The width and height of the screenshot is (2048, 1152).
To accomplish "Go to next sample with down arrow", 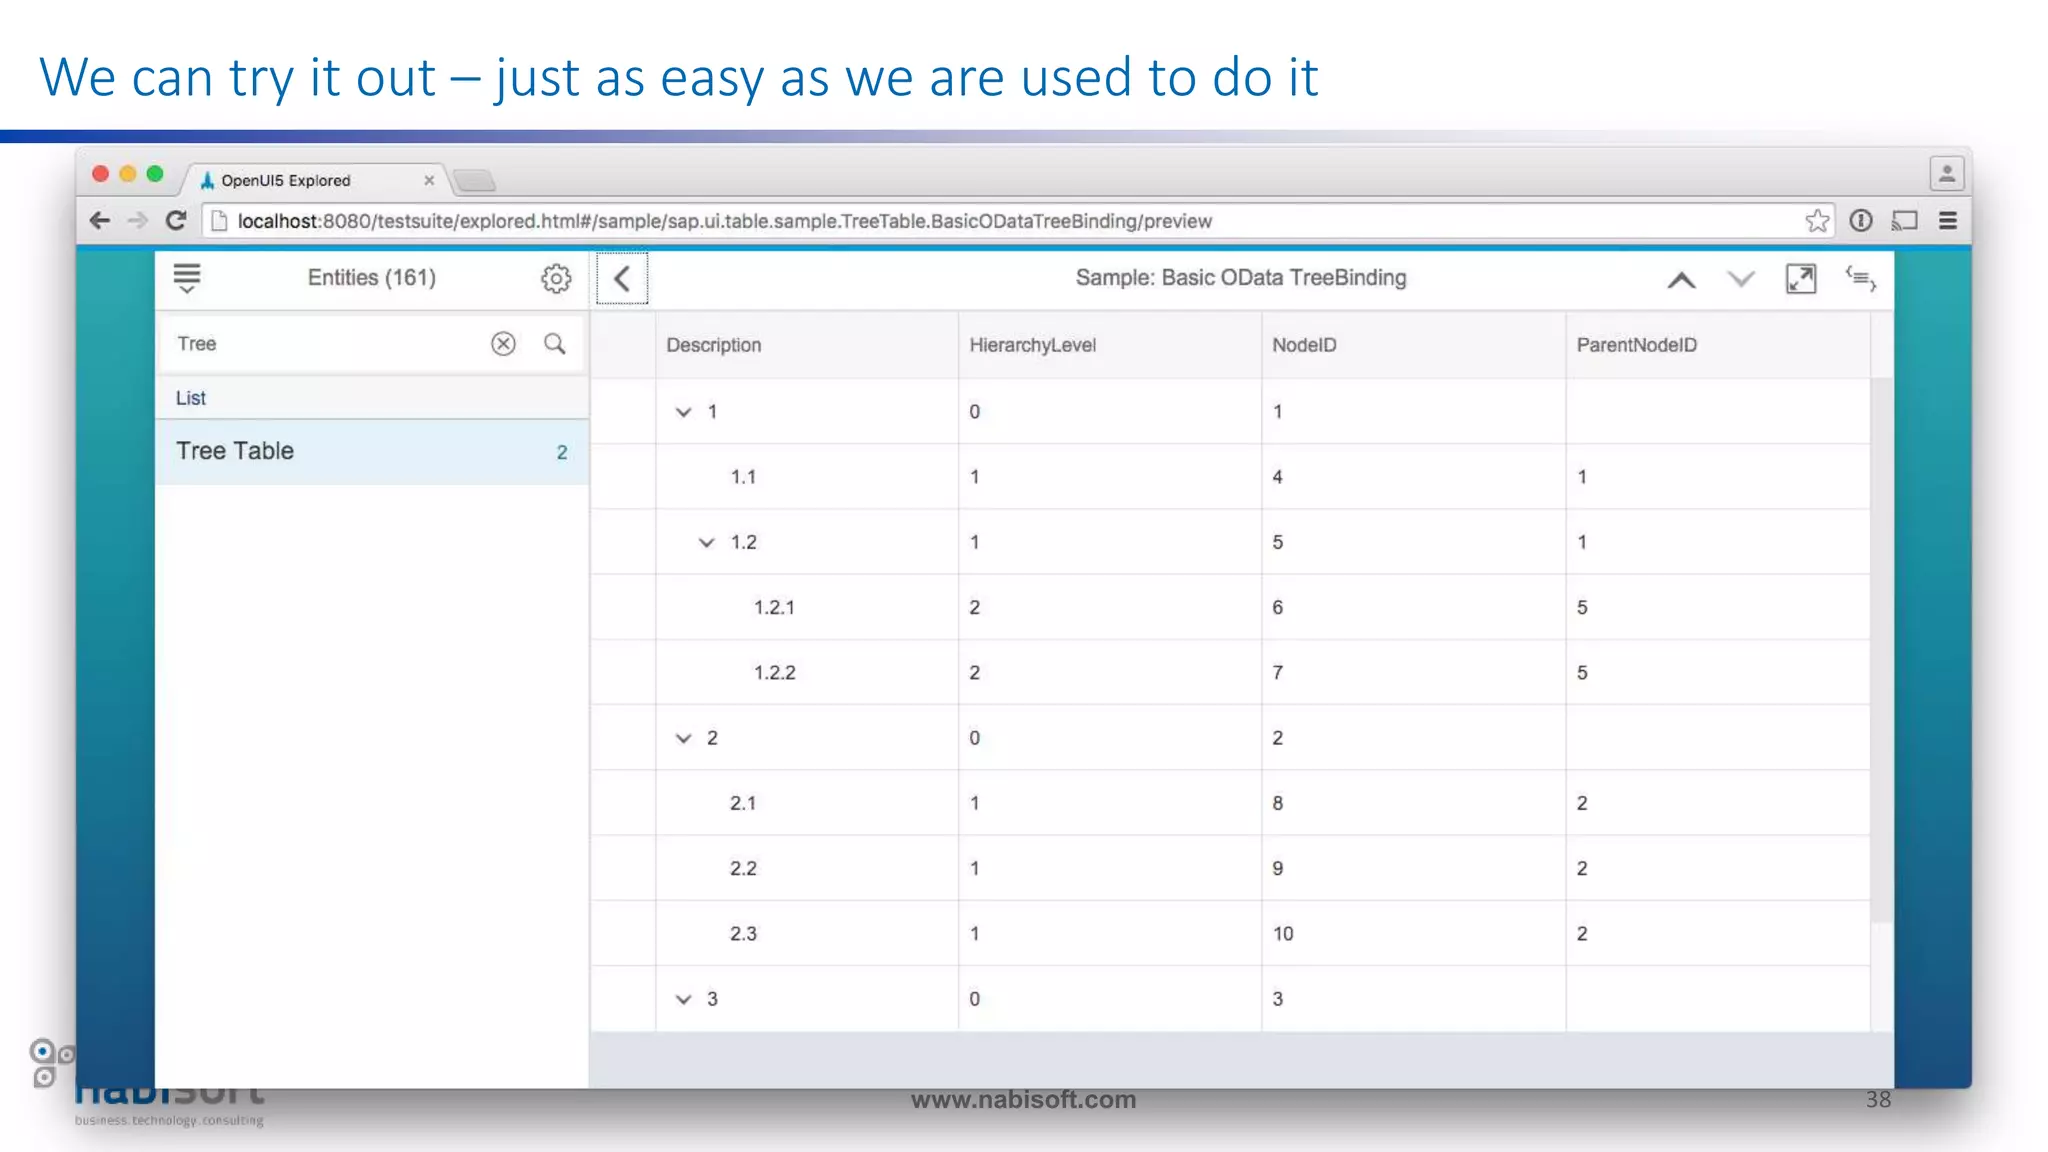I will click(x=1741, y=279).
